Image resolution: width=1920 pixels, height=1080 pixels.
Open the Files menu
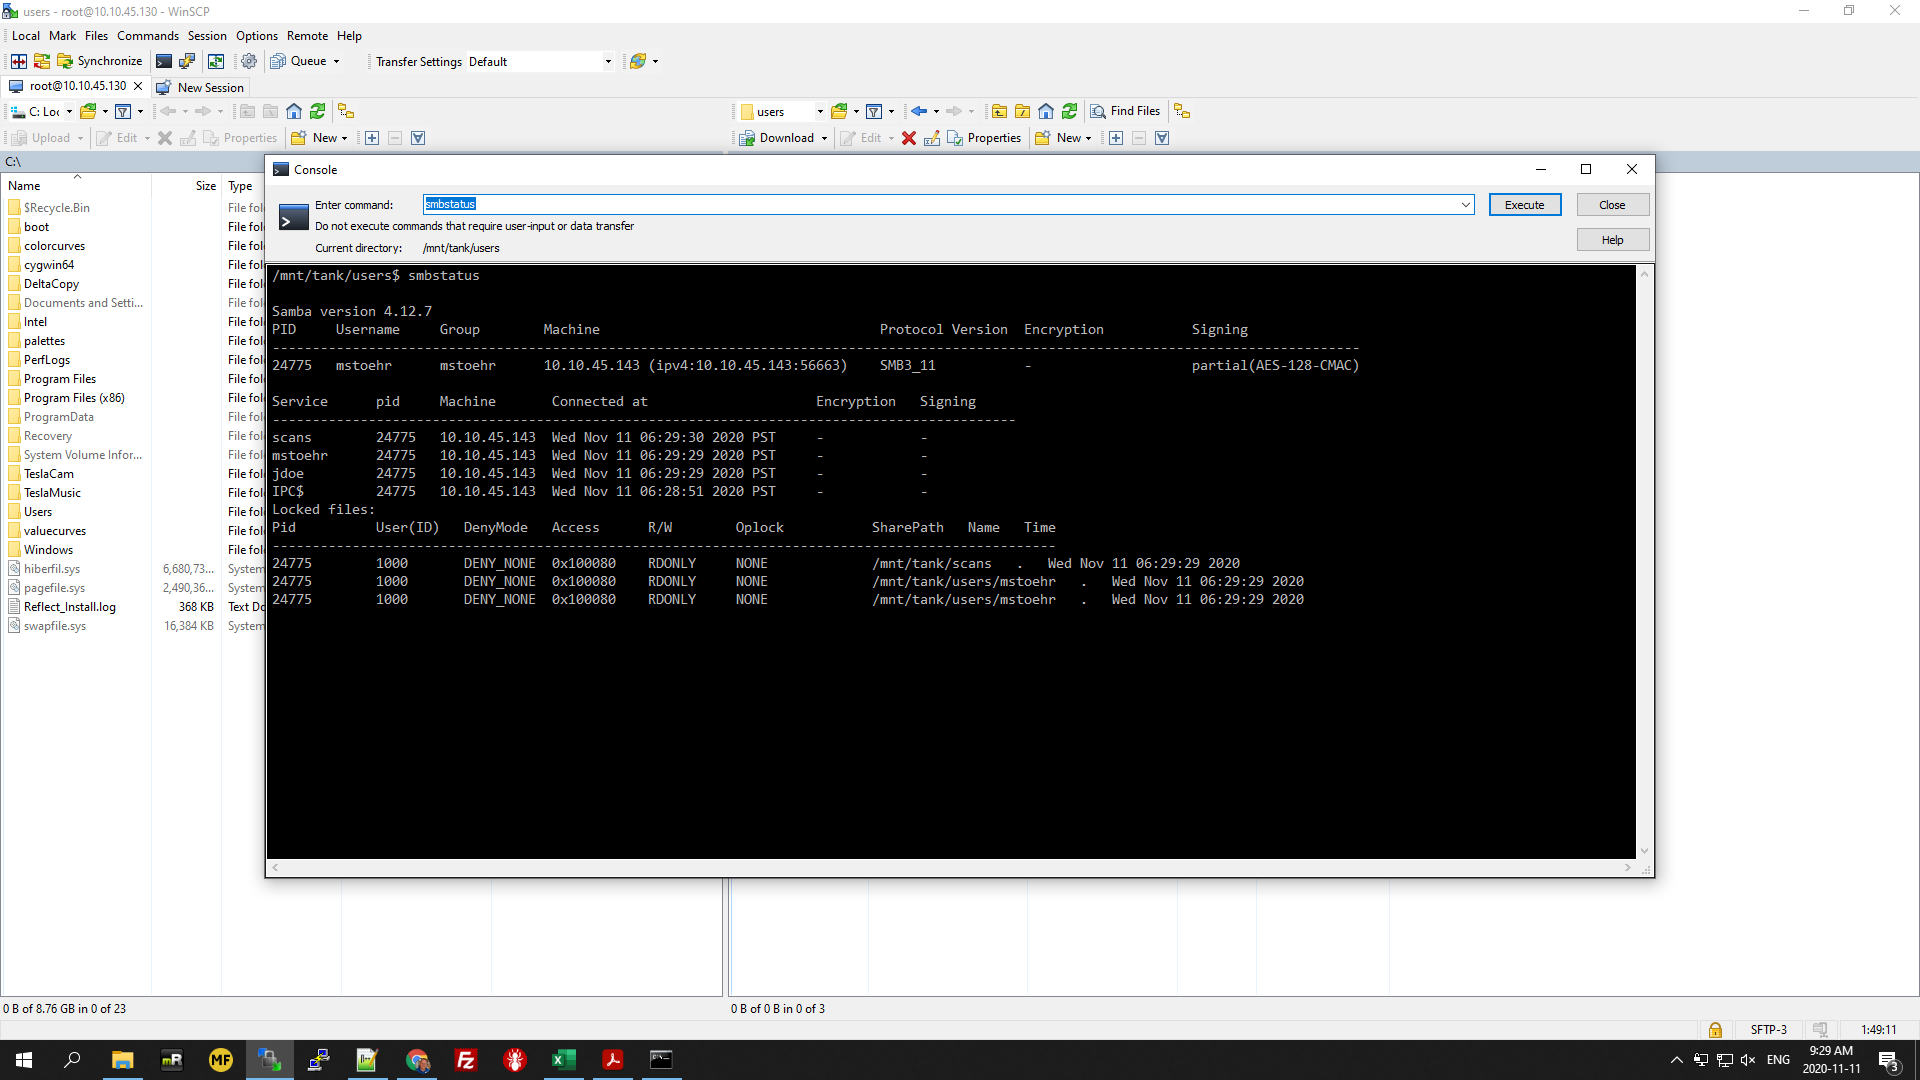tap(96, 36)
